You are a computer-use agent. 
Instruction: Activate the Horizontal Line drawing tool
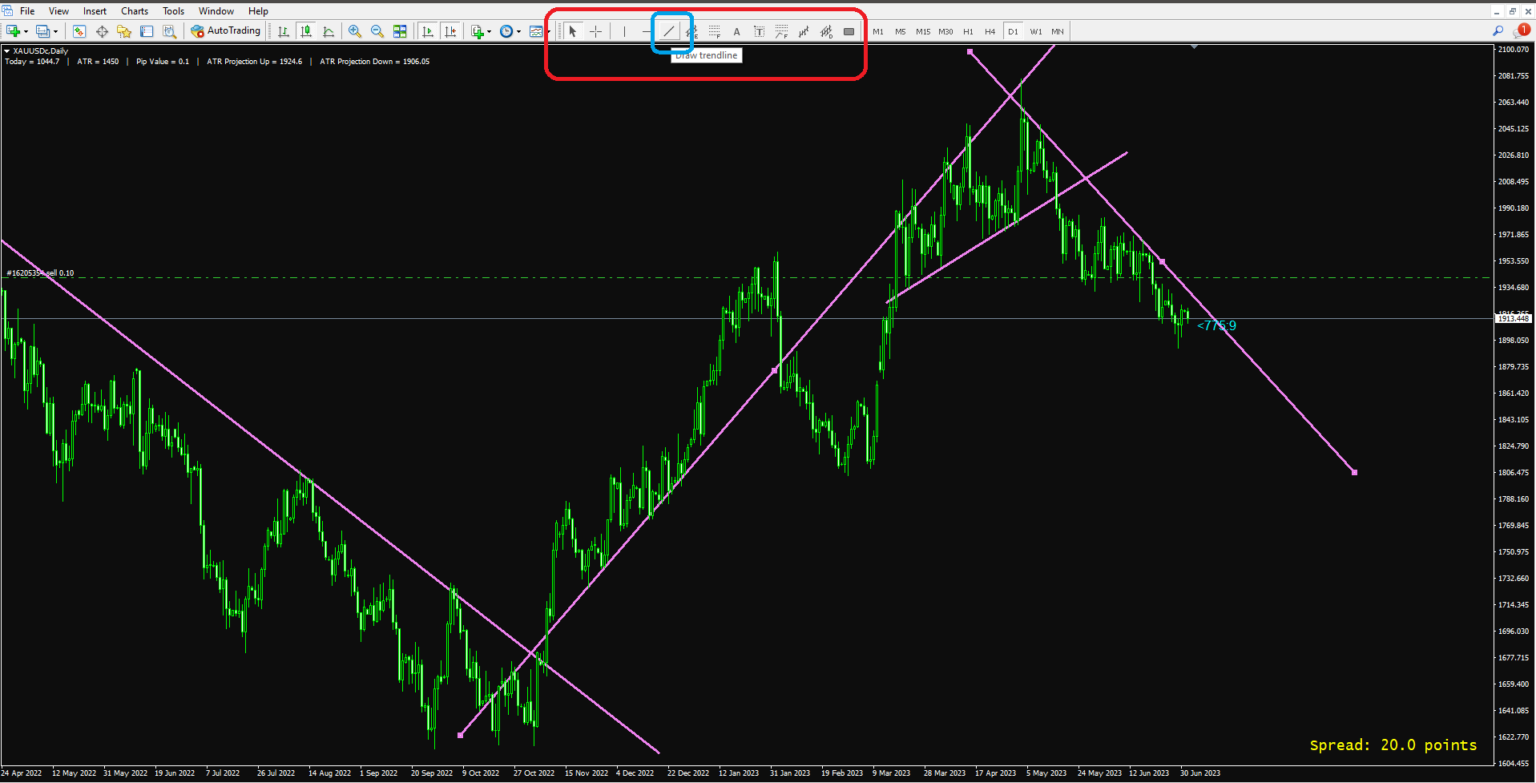[x=645, y=31]
